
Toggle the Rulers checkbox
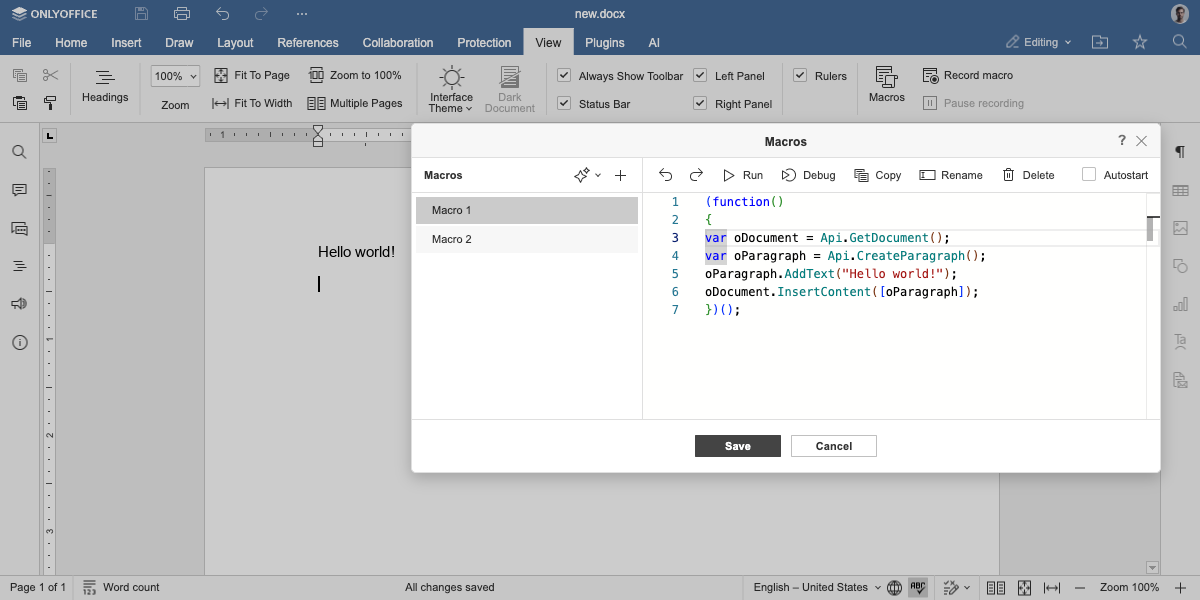[800, 75]
